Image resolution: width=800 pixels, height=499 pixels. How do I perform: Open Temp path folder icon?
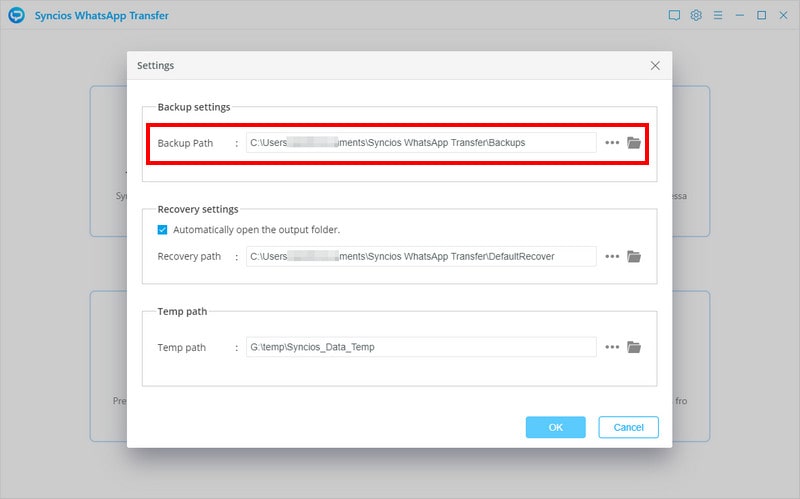[634, 347]
